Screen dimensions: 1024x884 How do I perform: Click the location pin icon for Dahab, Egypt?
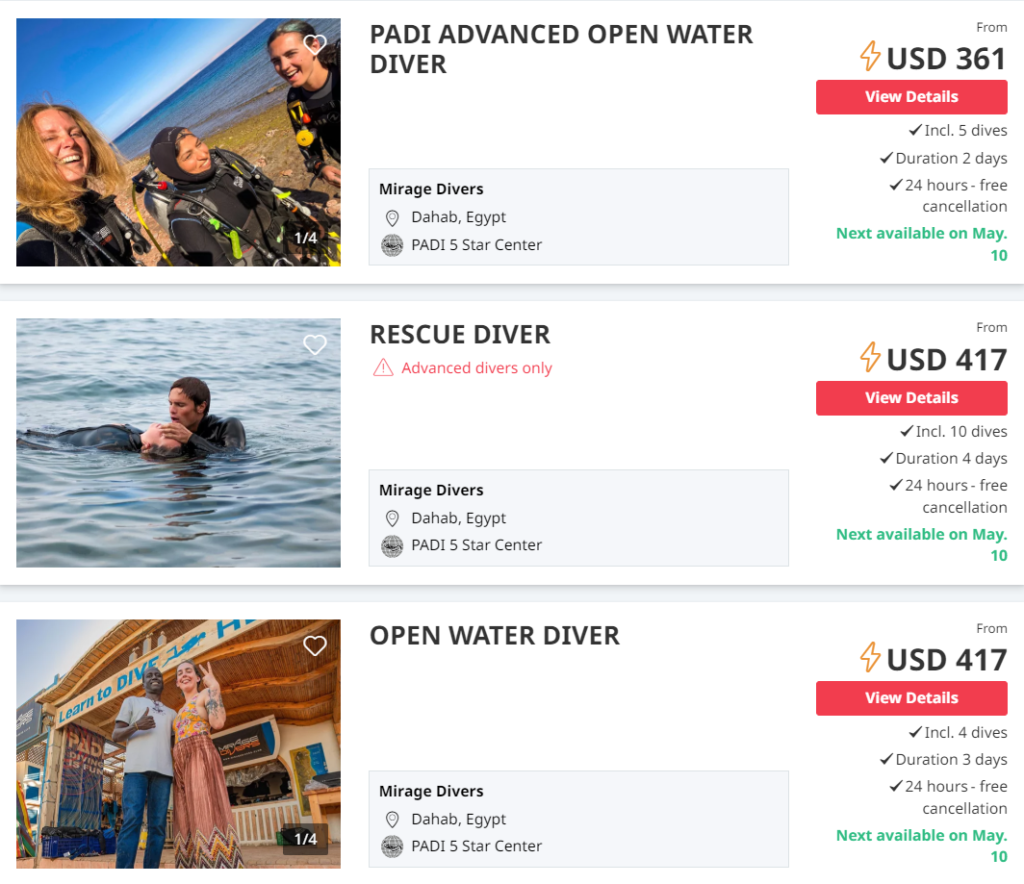click(392, 217)
